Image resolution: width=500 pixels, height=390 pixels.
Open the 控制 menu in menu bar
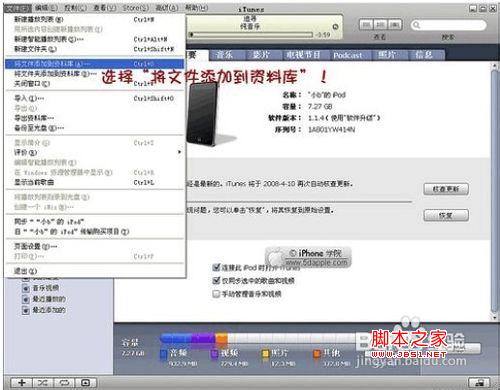coord(75,8)
